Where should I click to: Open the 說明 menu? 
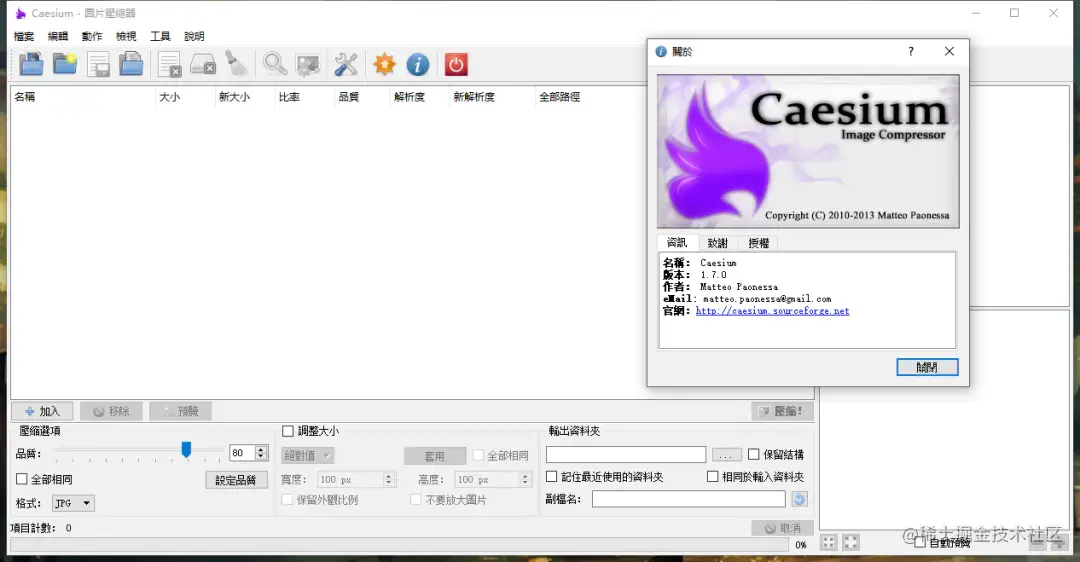[x=194, y=36]
